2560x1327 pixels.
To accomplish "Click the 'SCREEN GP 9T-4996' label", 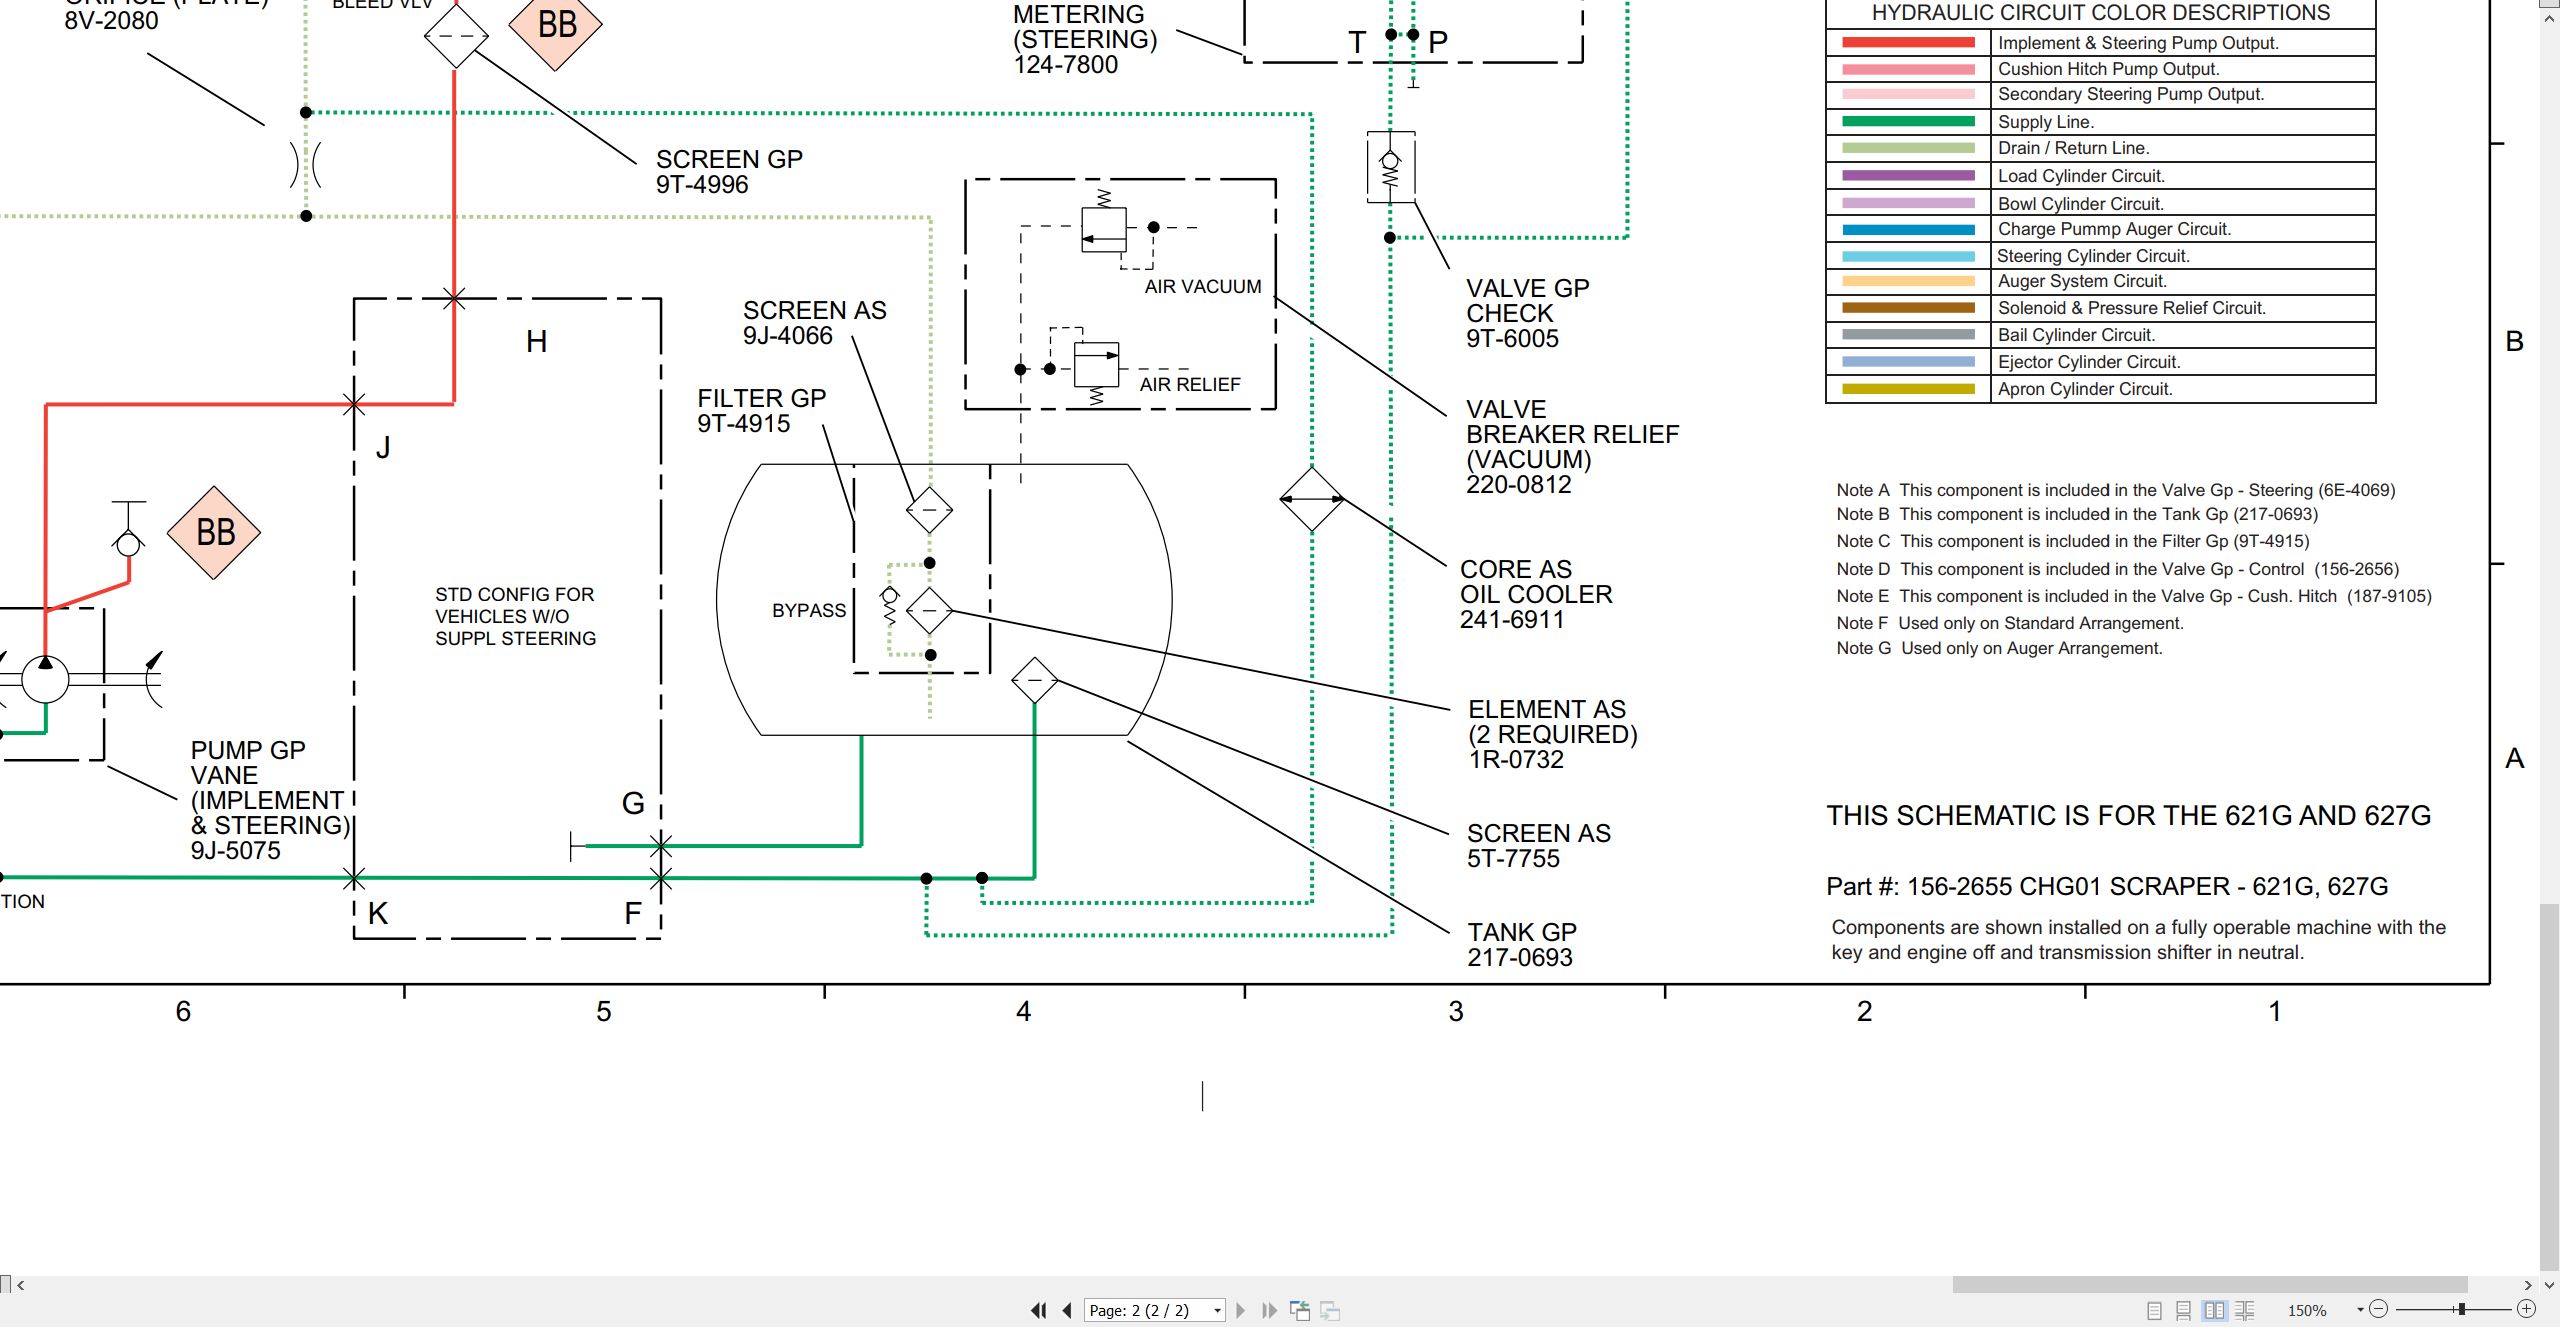I will tap(729, 171).
